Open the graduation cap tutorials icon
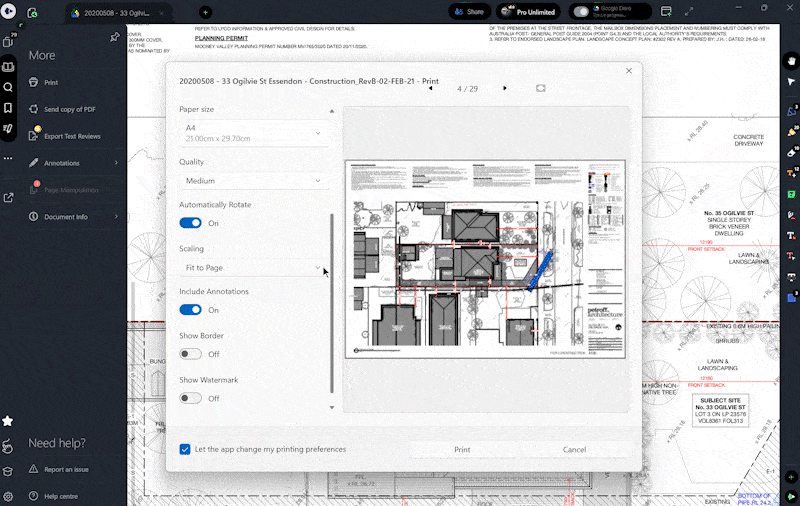The width and height of the screenshot is (800, 506). [x=8, y=471]
